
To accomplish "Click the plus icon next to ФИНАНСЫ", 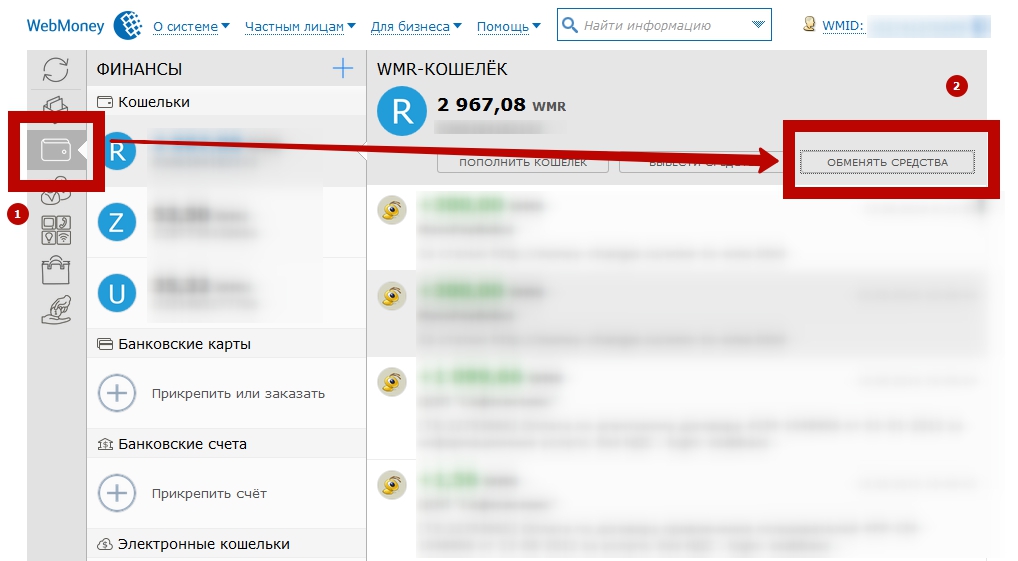I will click(x=343, y=68).
